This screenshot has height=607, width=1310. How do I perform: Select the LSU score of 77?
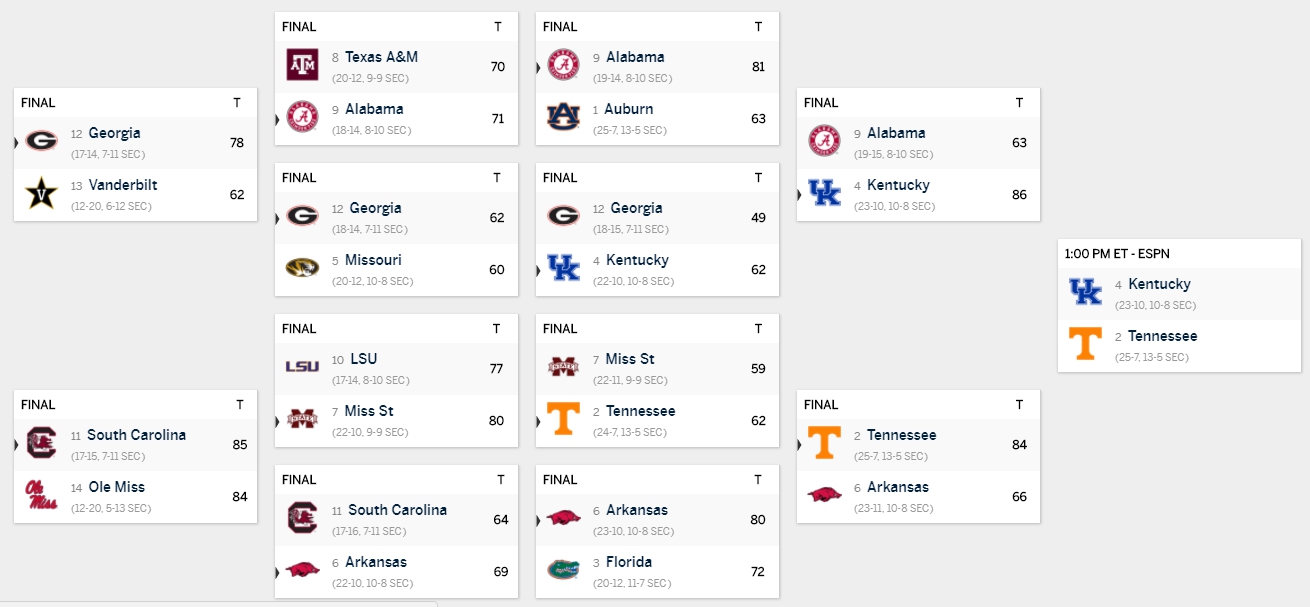tap(496, 369)
